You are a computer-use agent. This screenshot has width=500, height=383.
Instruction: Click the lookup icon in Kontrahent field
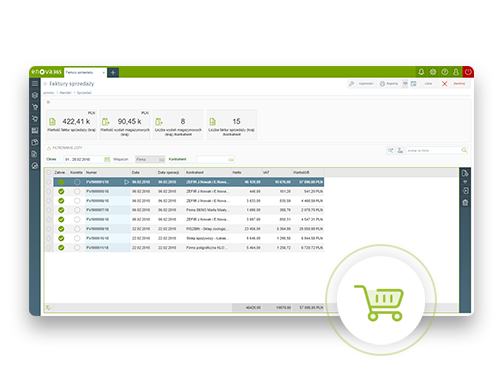(x=231, y=160)
